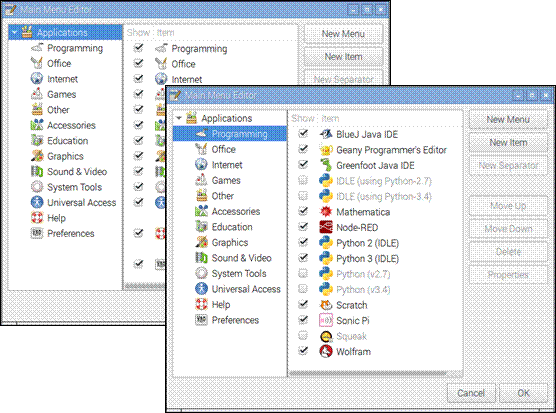Click horizontal scrollbar under front item list
Image resolution: width=556 pixels, height=413 pixels.
pos(368,373)
